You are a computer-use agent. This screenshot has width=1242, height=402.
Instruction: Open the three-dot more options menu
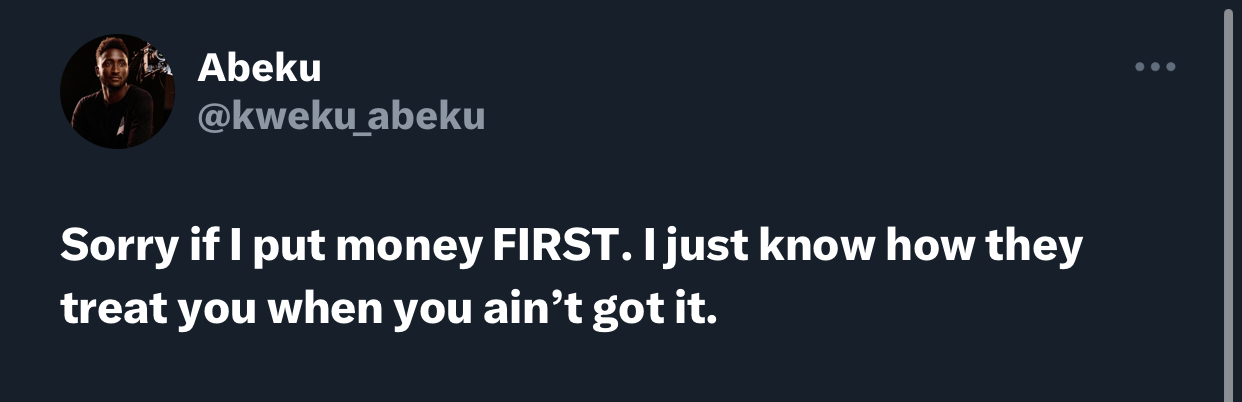point(1156,68)
